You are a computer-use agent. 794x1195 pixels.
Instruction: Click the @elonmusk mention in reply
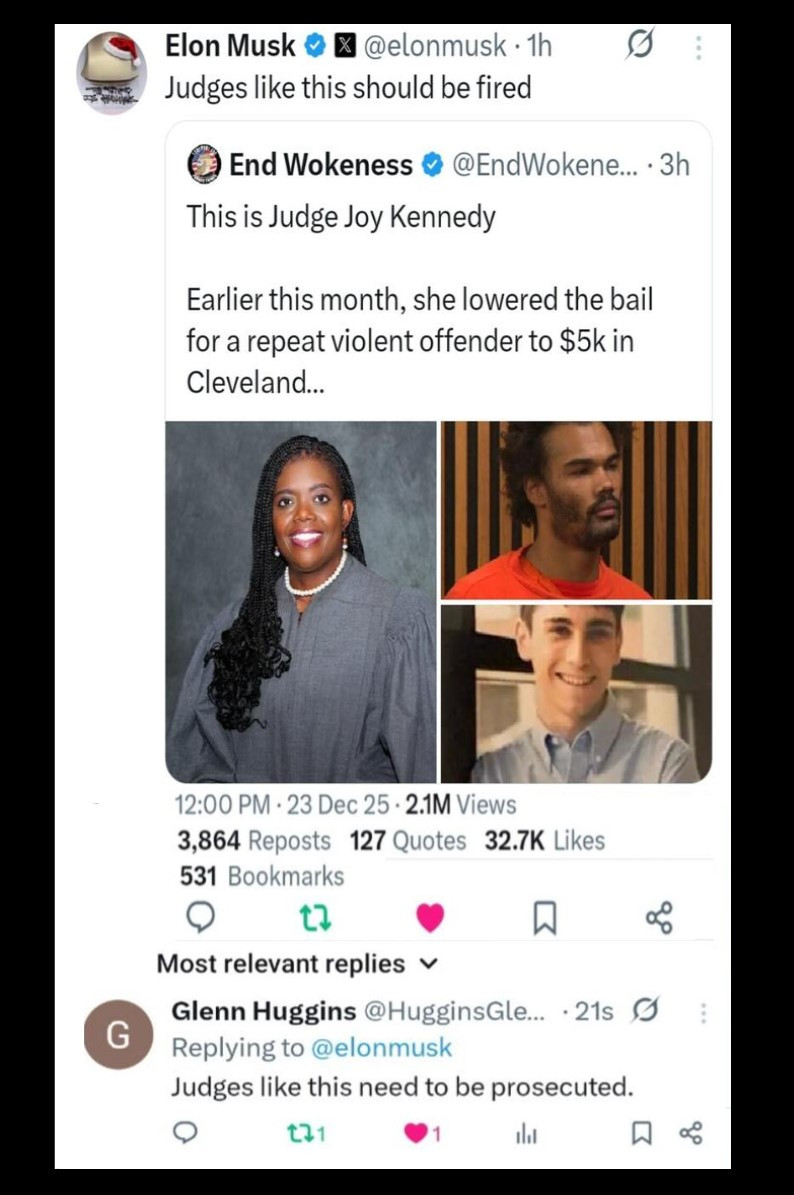coord(382,1048)
